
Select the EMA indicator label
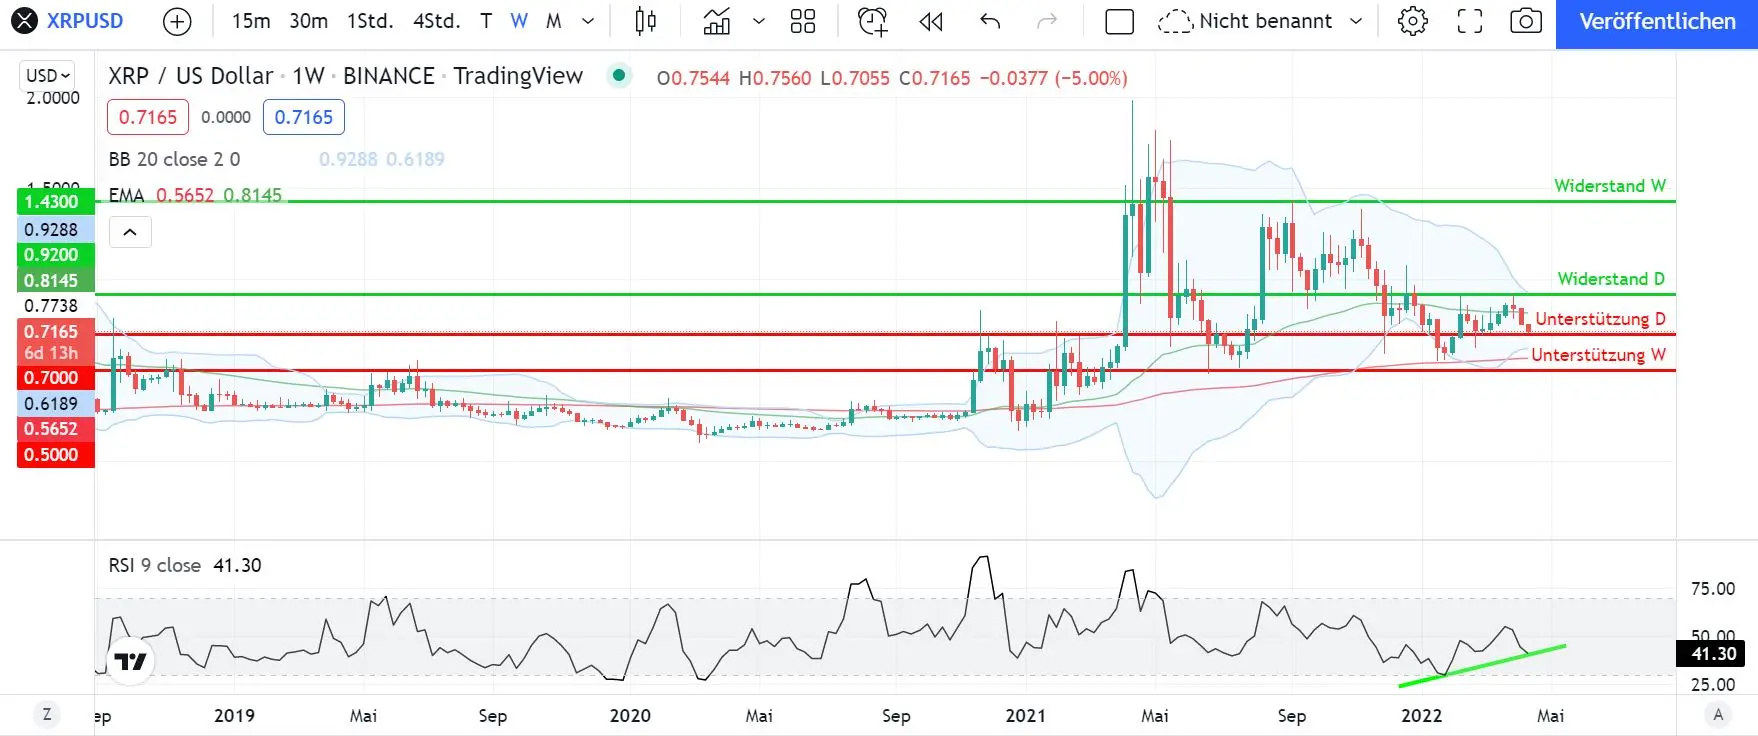point(126,195)
